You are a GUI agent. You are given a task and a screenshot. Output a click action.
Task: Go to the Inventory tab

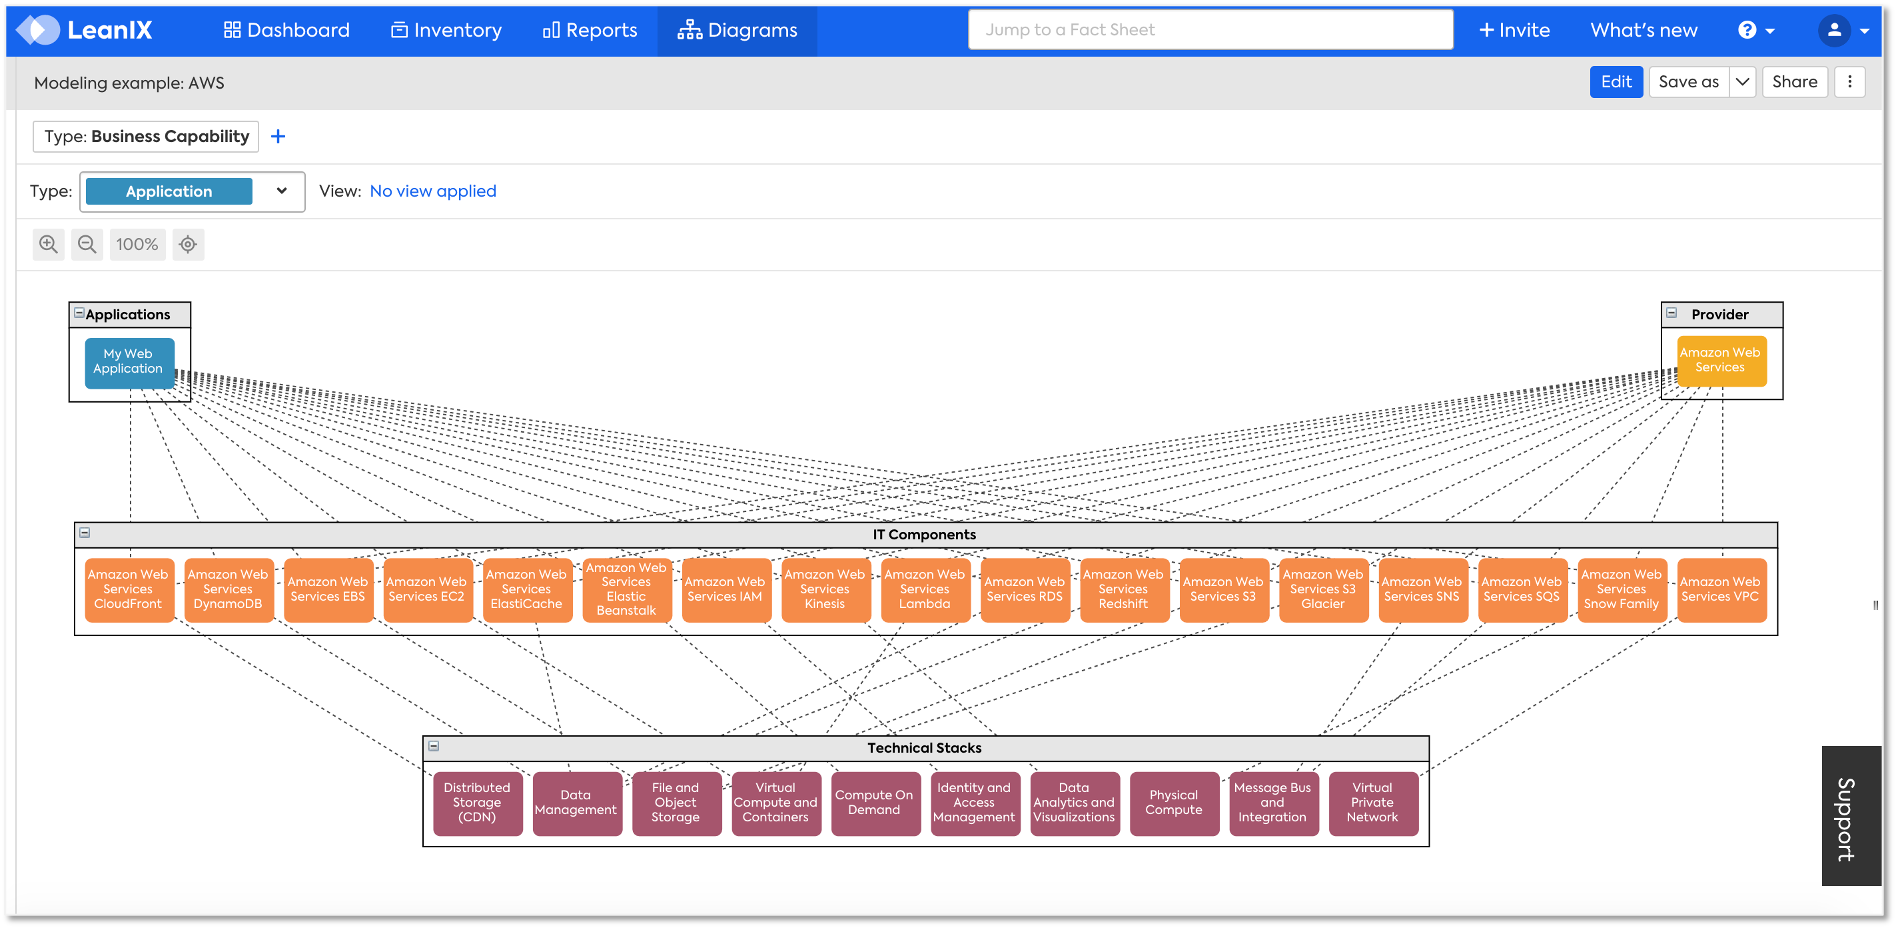pyautogui.click(x=446, y=30)
